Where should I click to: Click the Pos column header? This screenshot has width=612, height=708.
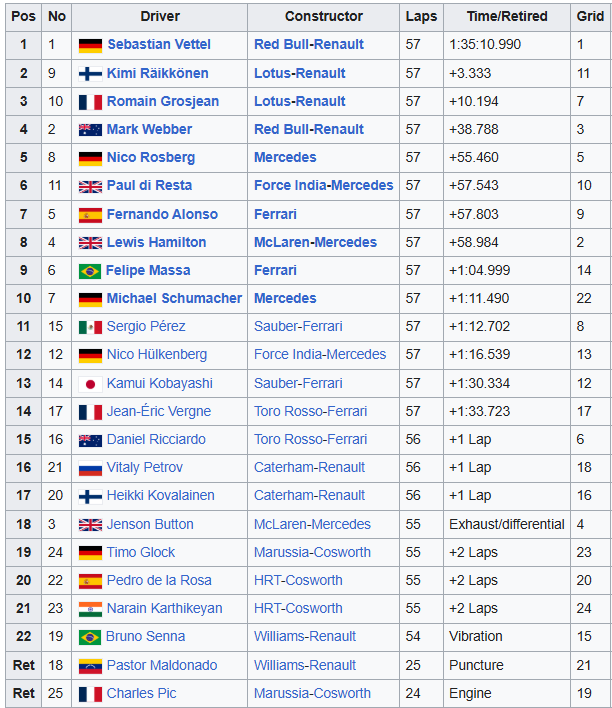click(23, 17)
